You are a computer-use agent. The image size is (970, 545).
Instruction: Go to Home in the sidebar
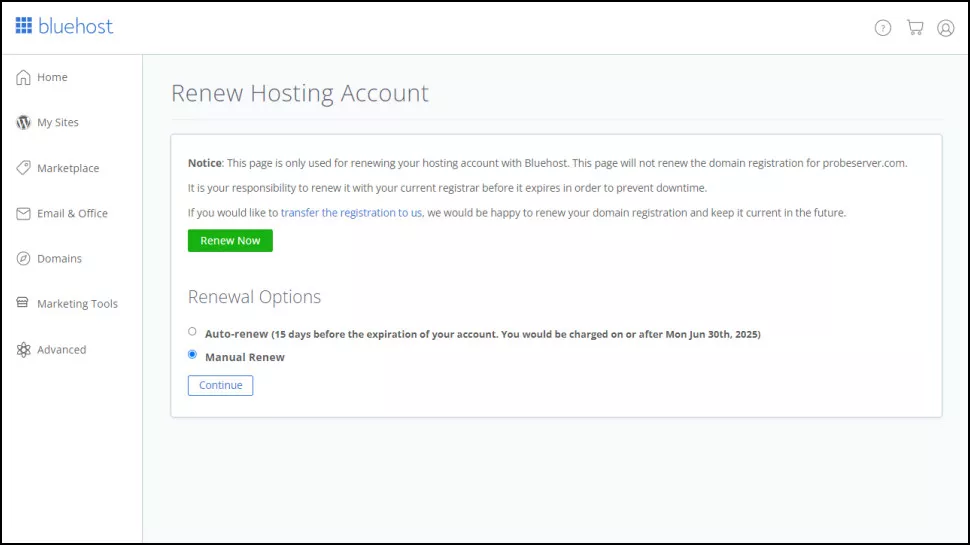point(52,77)
